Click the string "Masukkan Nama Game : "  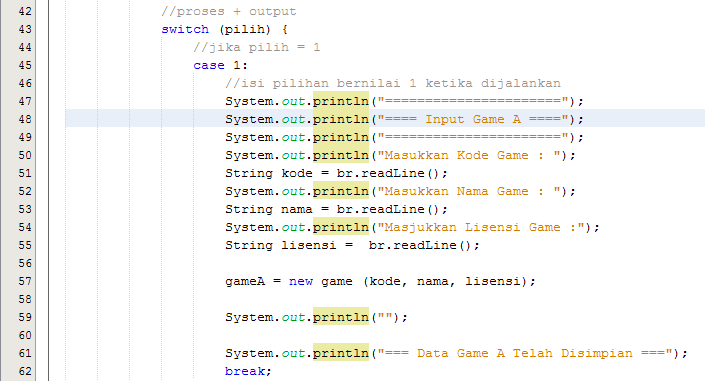(x=469, y=191)
